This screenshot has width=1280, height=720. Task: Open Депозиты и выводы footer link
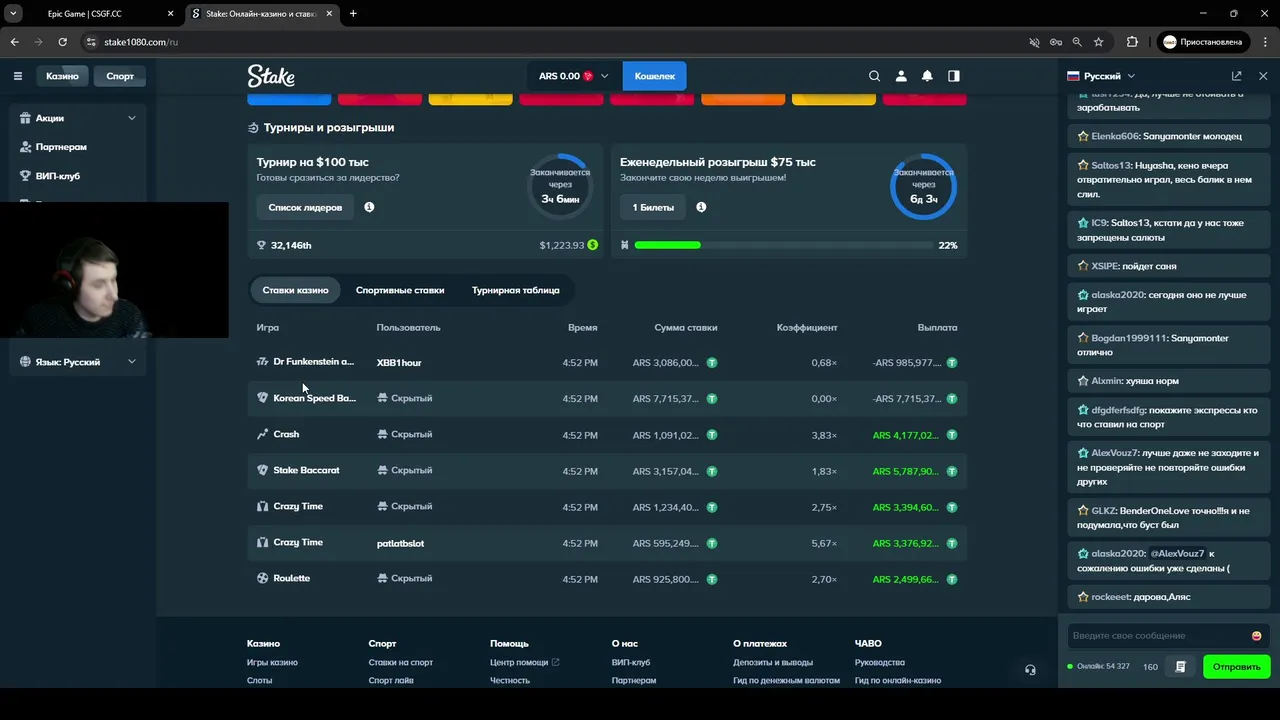point(773,662)
